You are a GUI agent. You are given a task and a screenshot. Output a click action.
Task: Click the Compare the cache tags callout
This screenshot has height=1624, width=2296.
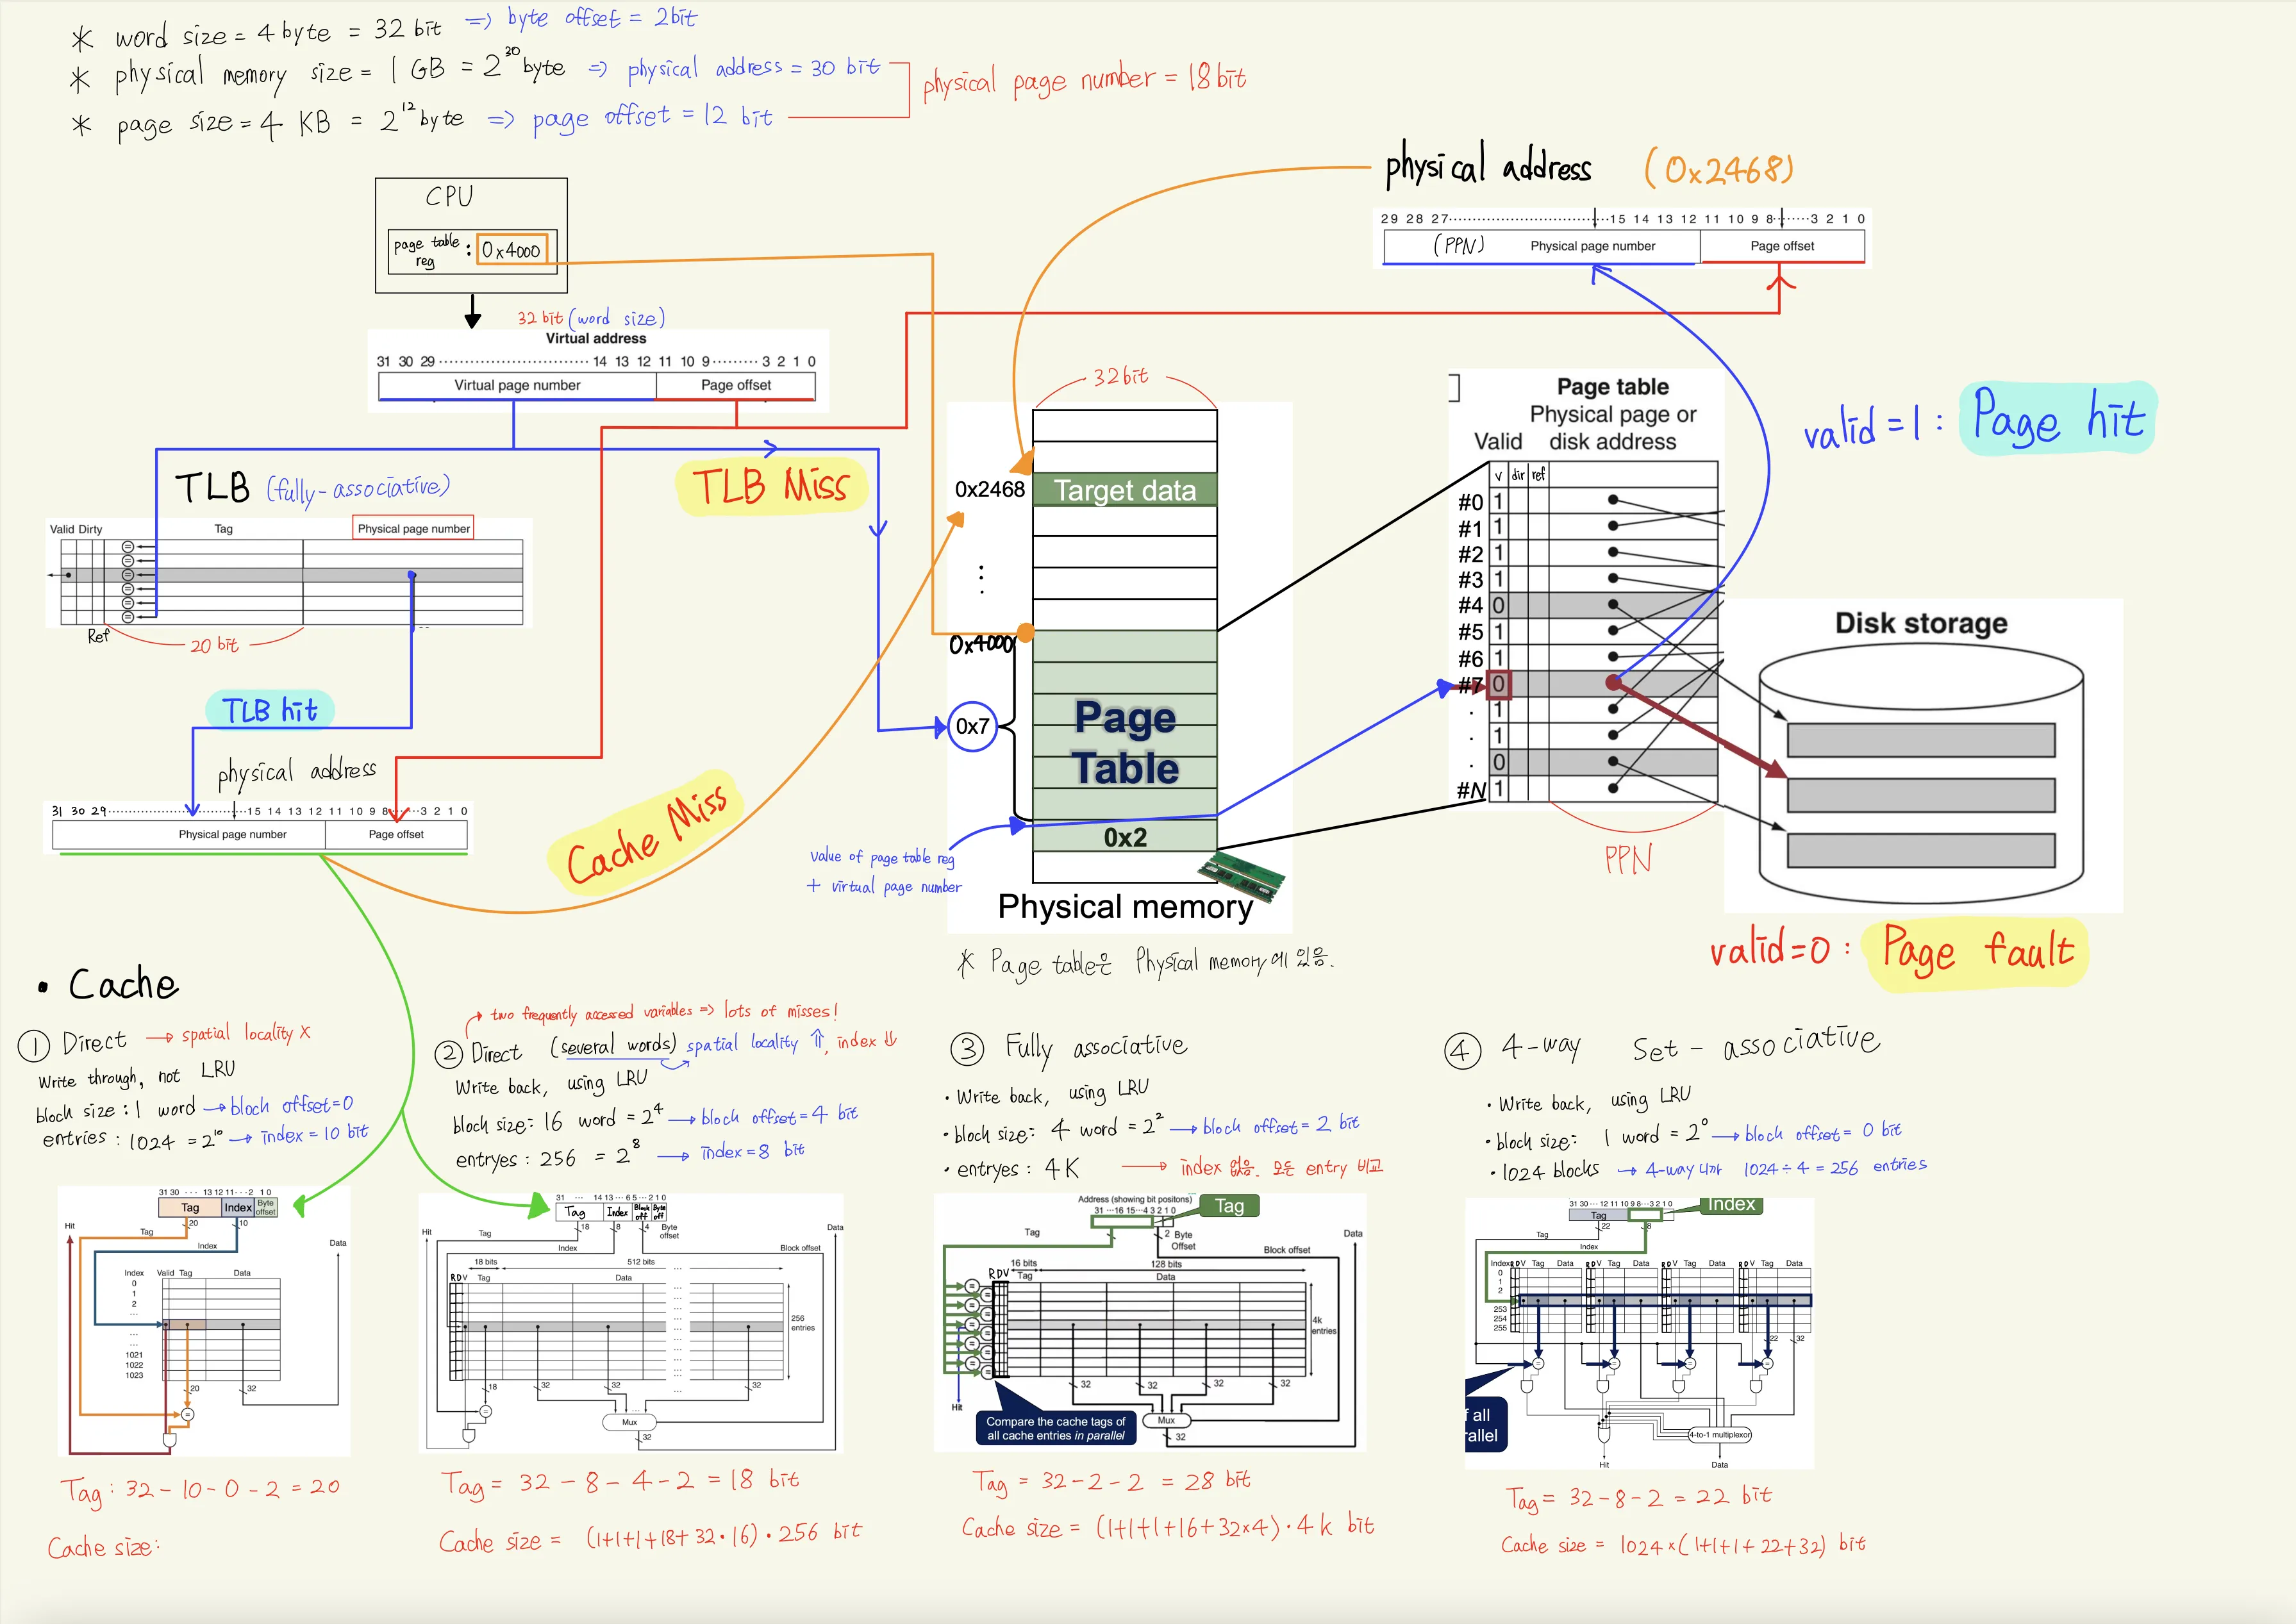[x=1055, y=1428]
